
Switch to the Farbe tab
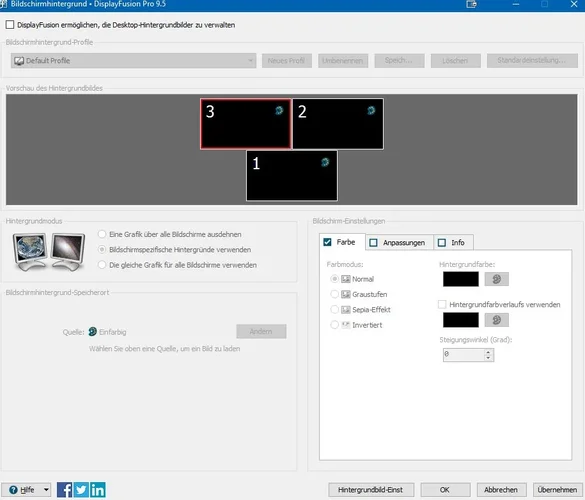[x=342, y=242]
